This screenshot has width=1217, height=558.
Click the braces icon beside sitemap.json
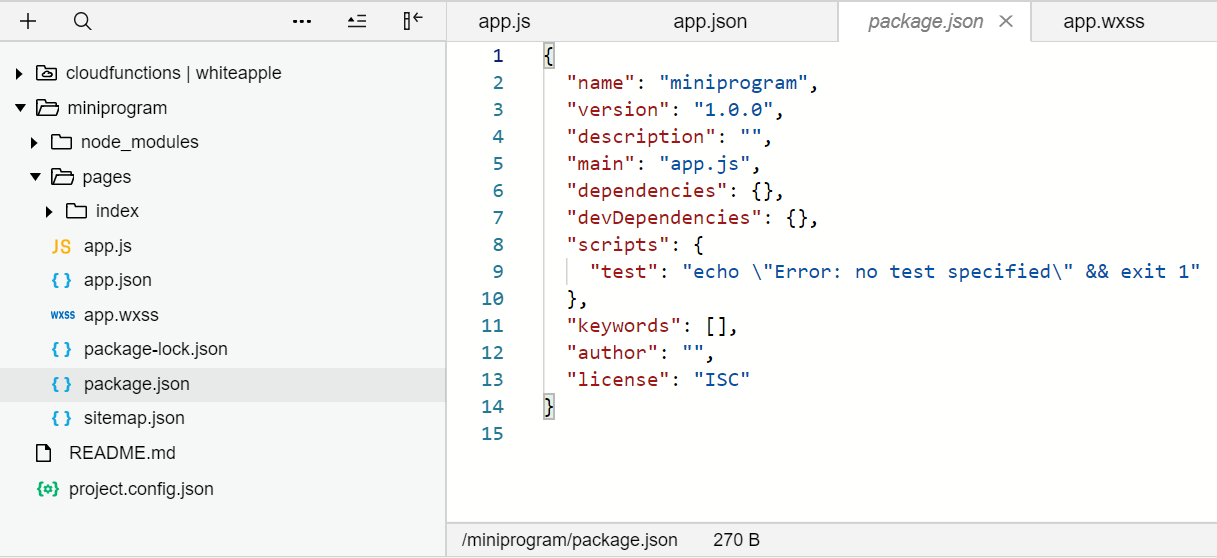(x=61, y=418)
